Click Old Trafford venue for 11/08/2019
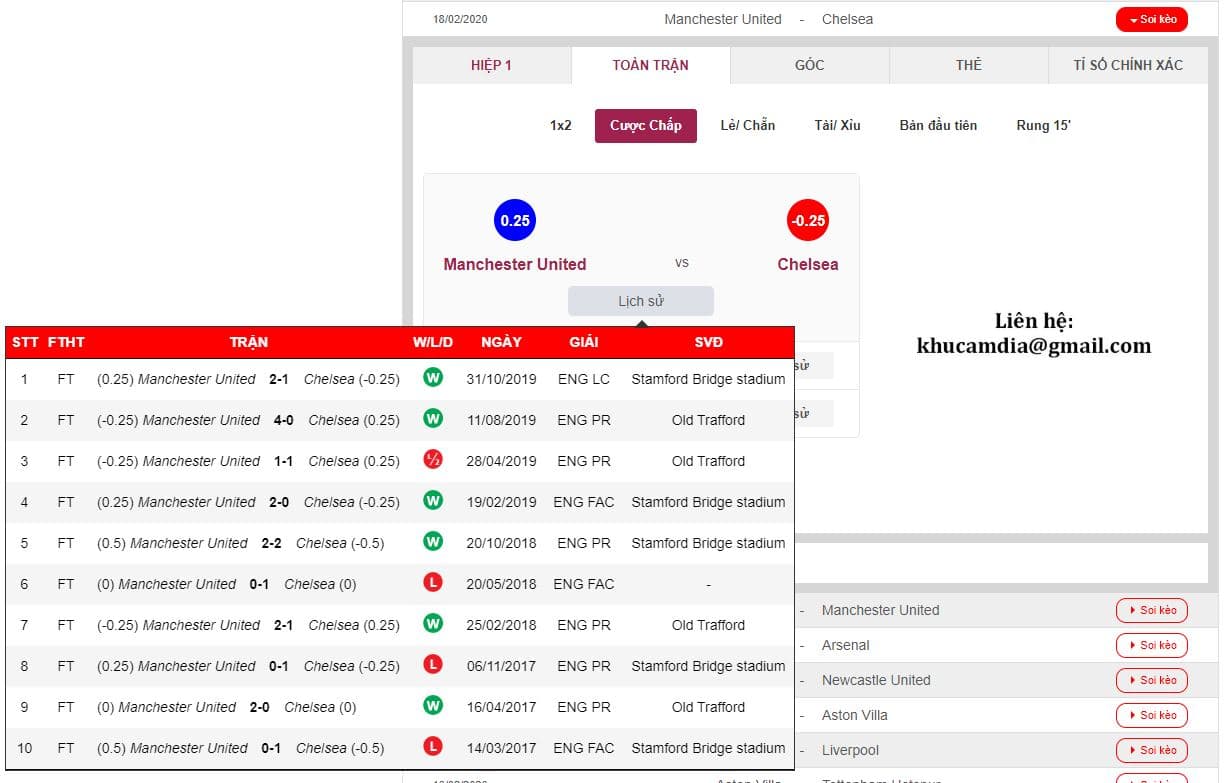Viewport: 1225px width, 783px height. (708, 420)
